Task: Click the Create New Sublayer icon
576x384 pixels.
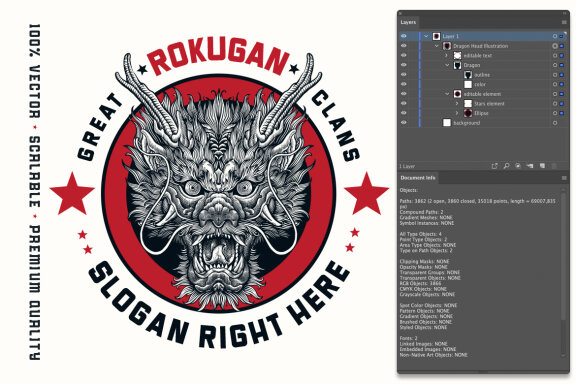Action: tap(529, 166)
